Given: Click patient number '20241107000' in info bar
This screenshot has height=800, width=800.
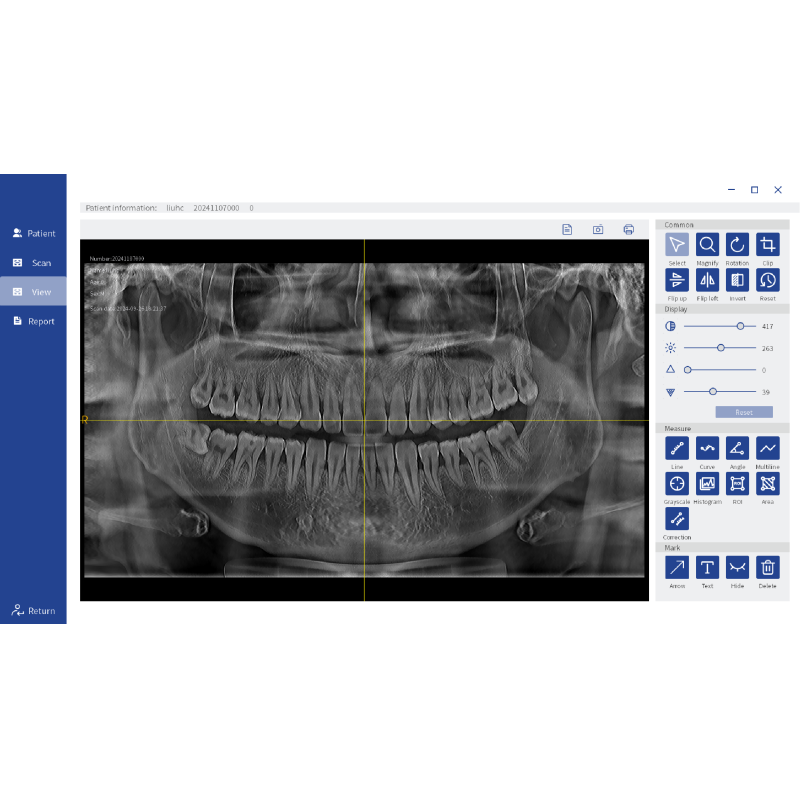Looking at the screenshot, I should coord(216,208).
